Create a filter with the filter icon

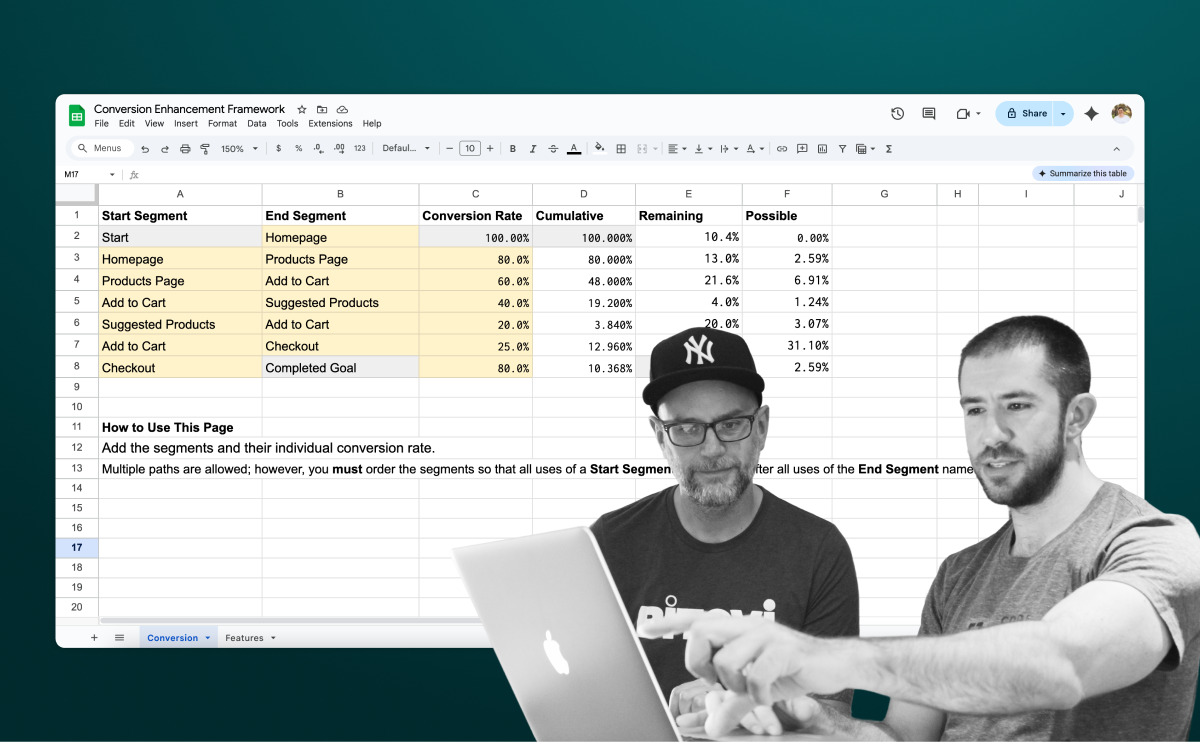[845, 148]
